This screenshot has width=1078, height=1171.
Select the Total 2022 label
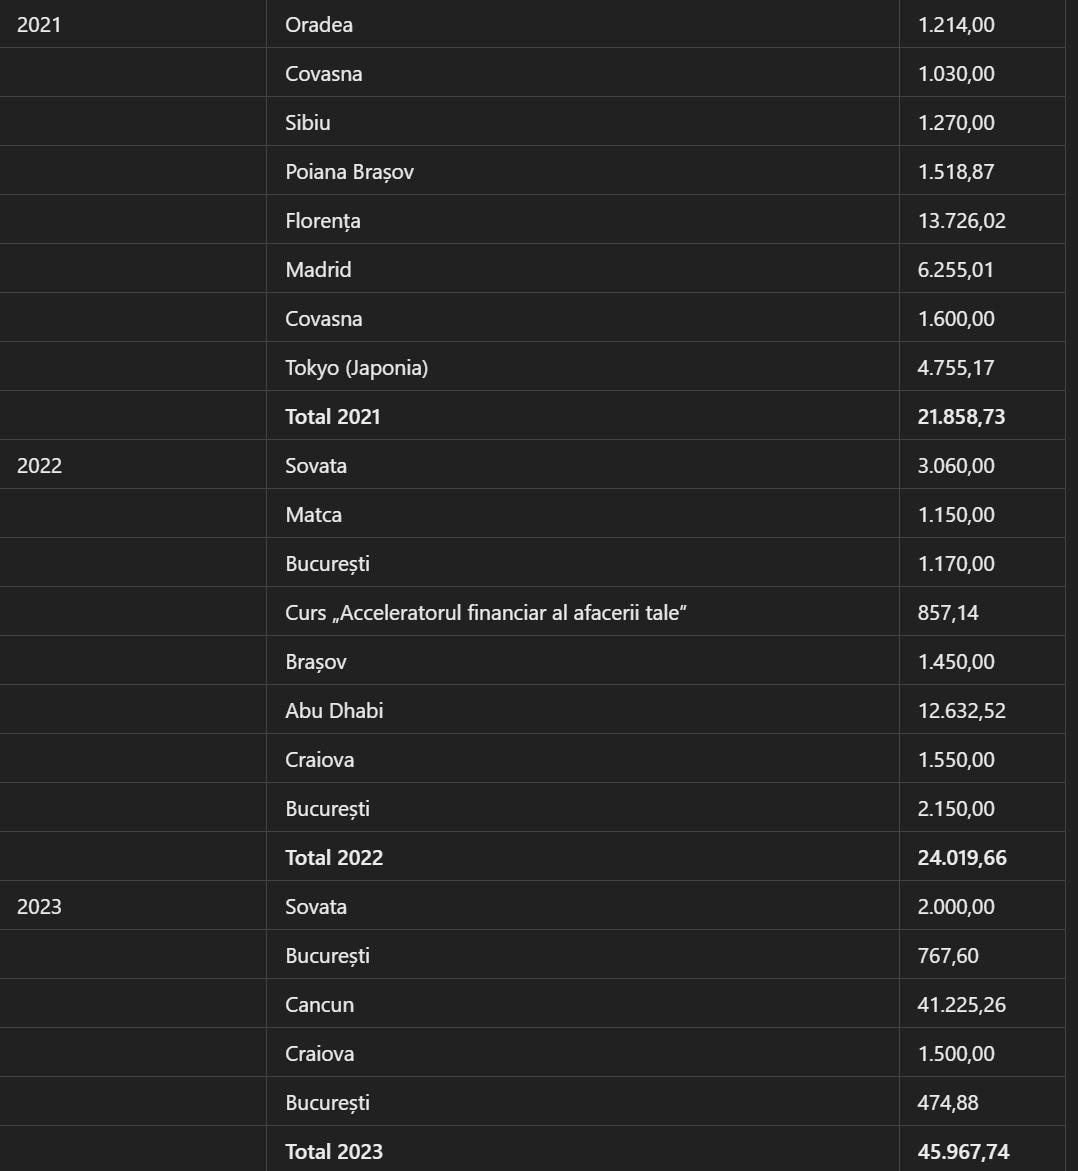[x=334, y=858]
